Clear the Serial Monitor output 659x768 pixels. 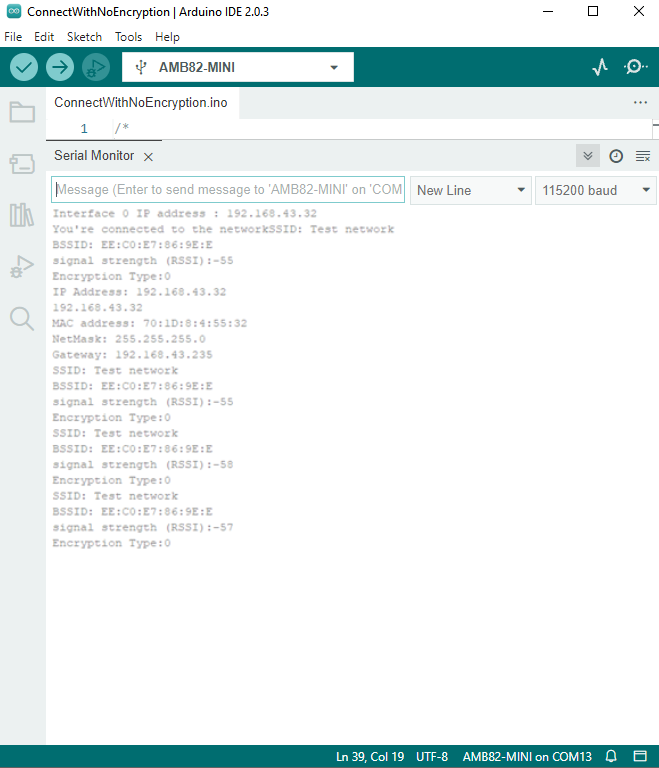tap(643, 156)
